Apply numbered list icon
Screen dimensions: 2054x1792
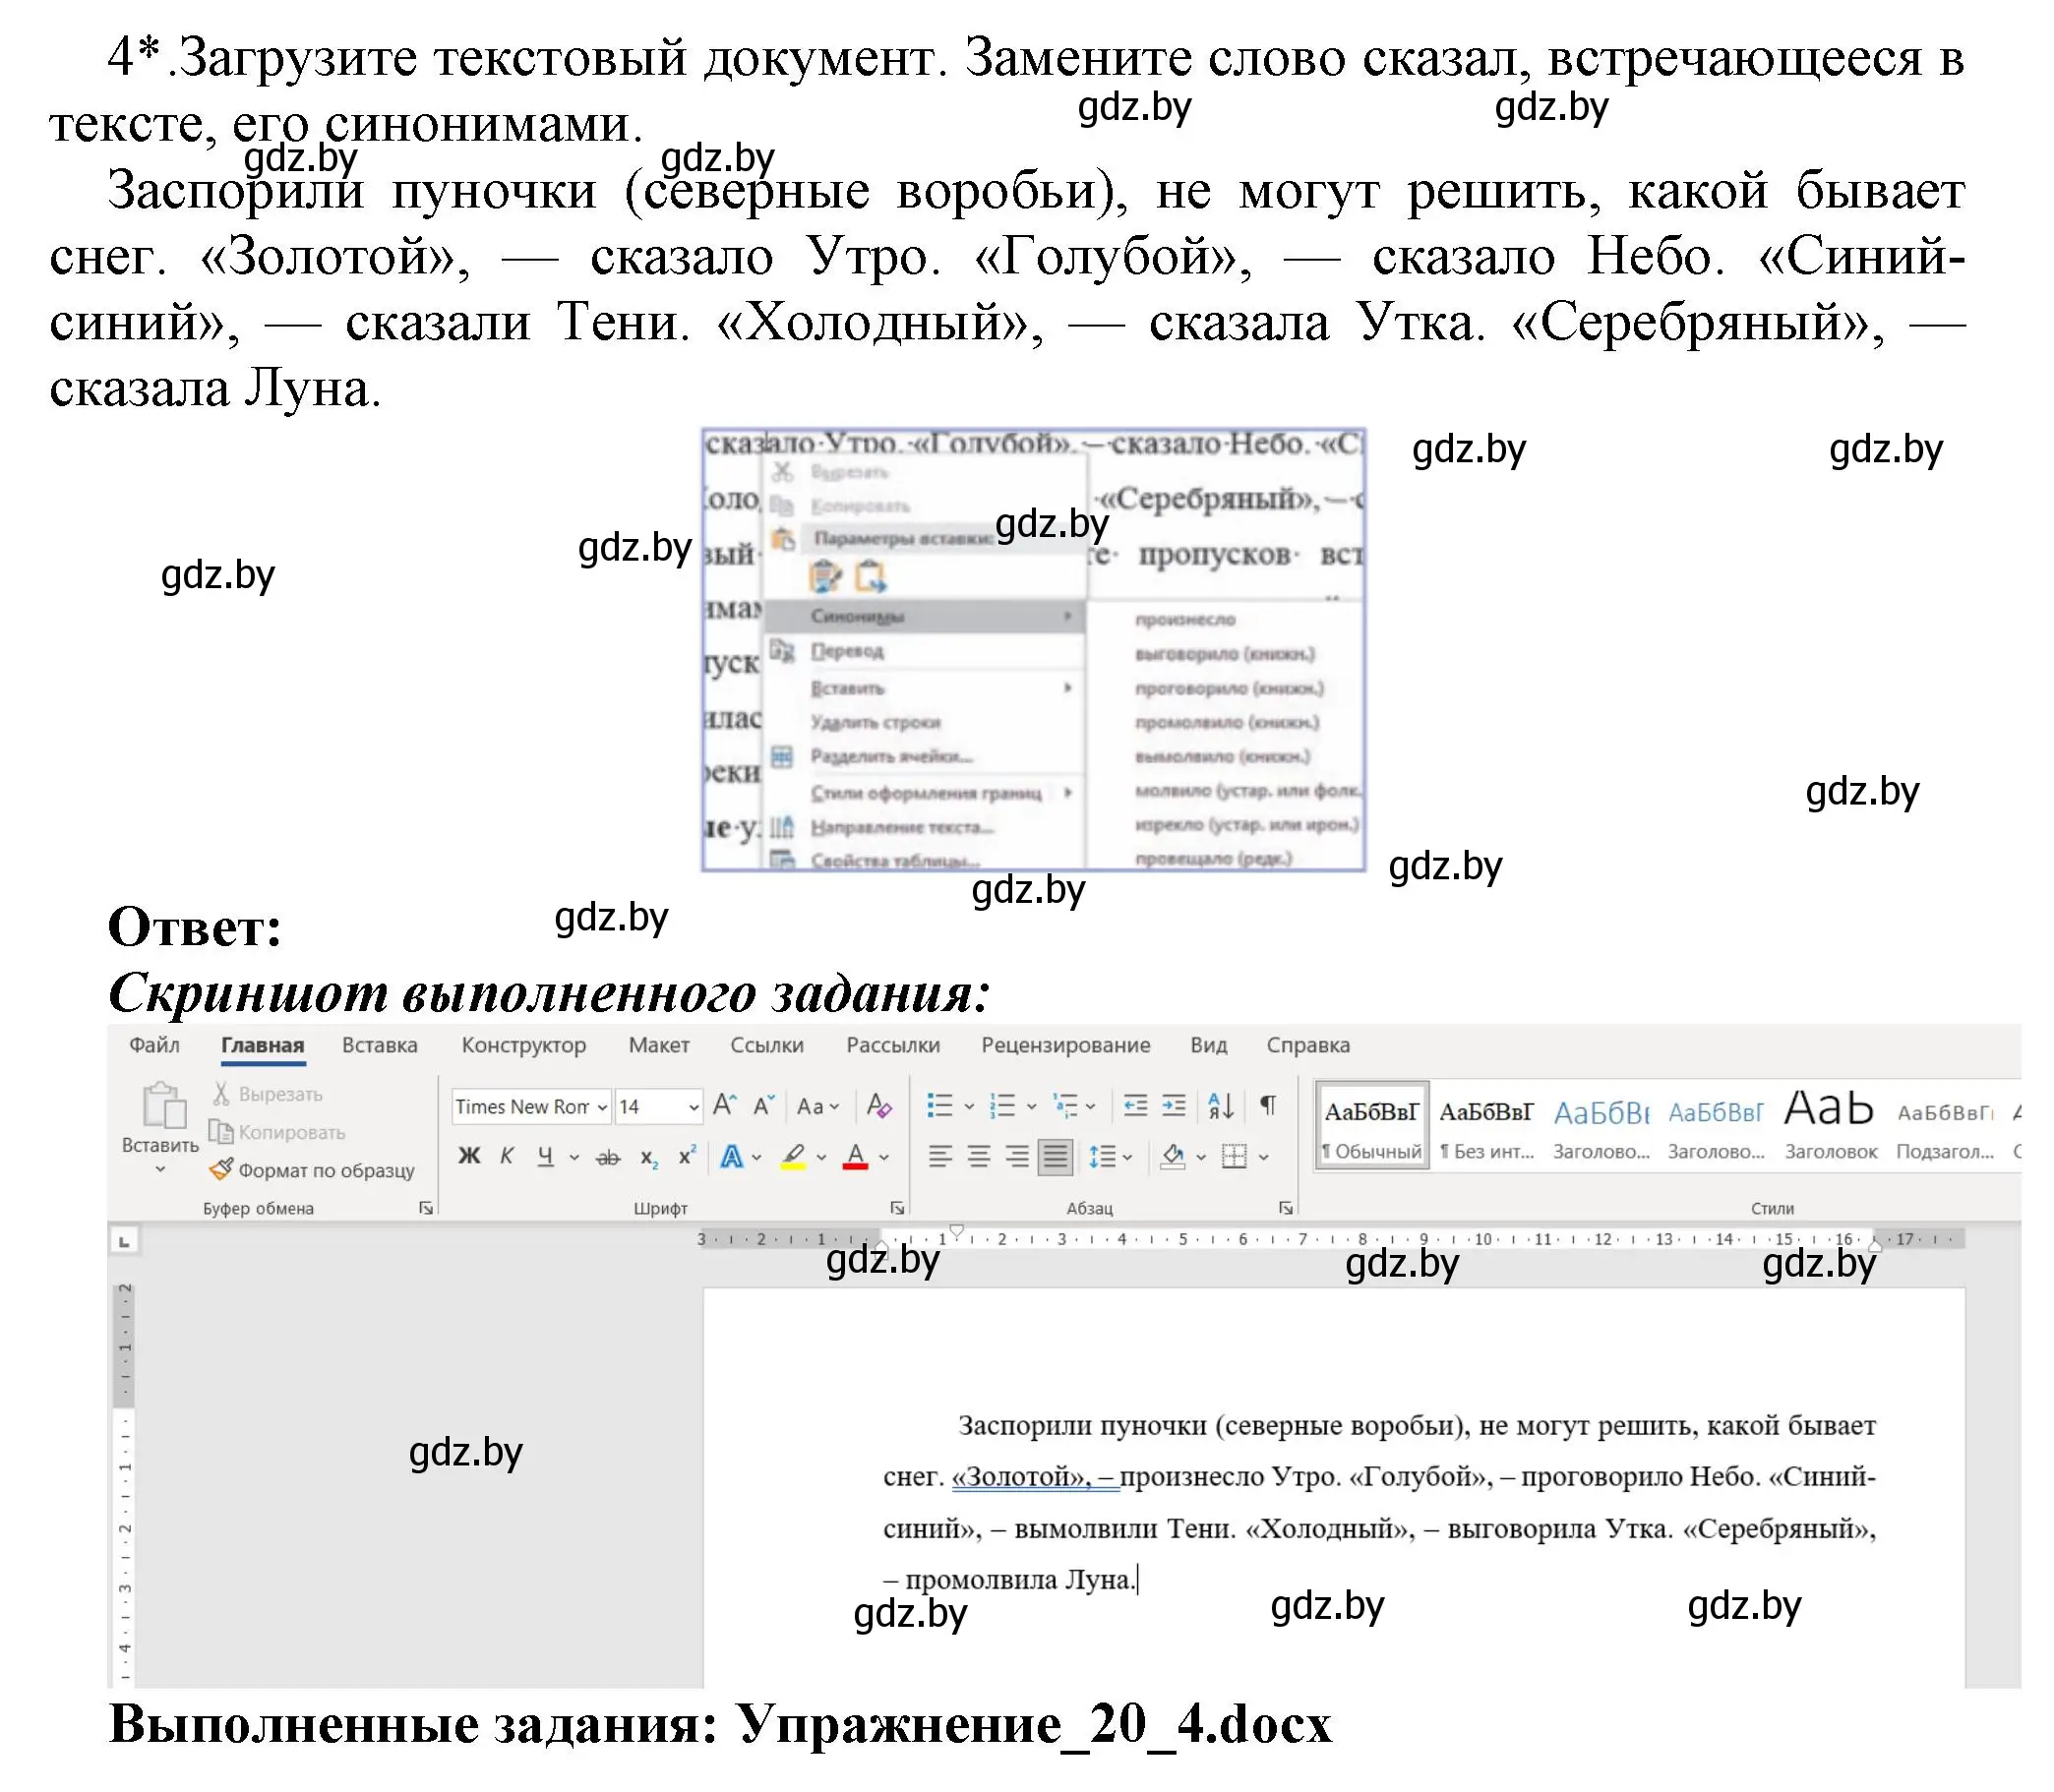pyautogui.click(x=1001, y=1106)
